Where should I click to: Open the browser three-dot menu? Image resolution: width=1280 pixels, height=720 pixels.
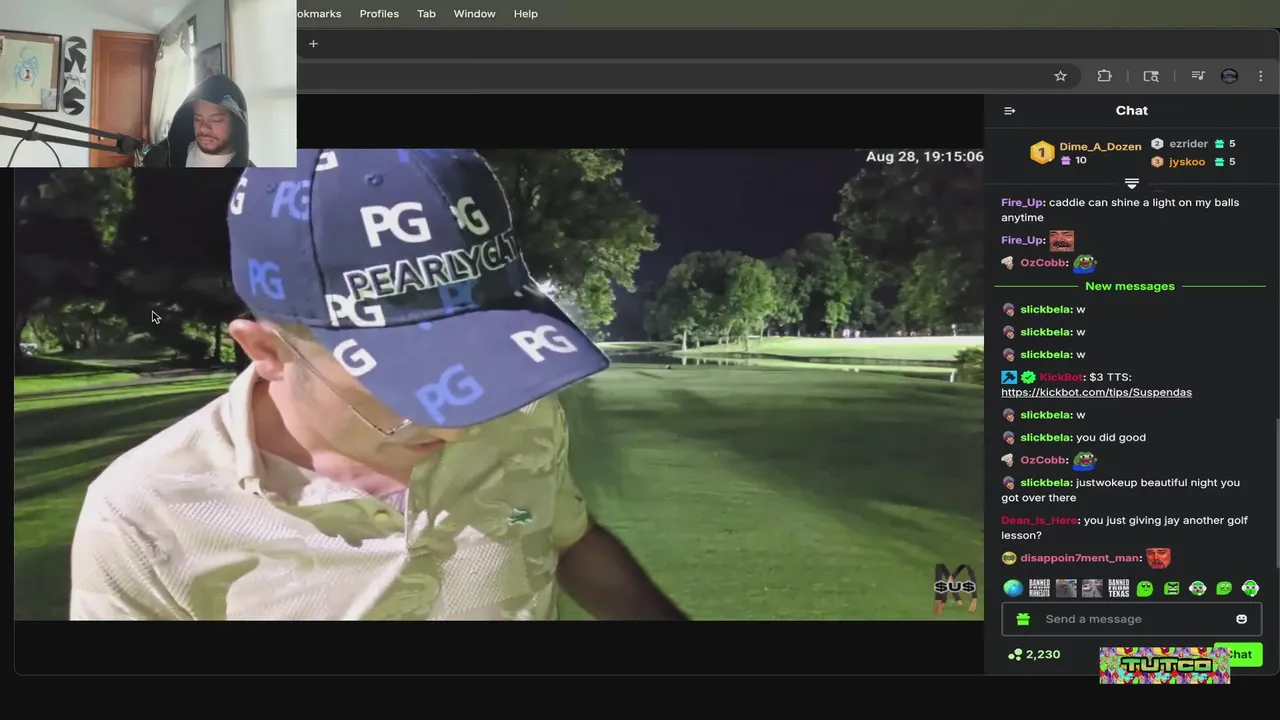(1260, 76)
